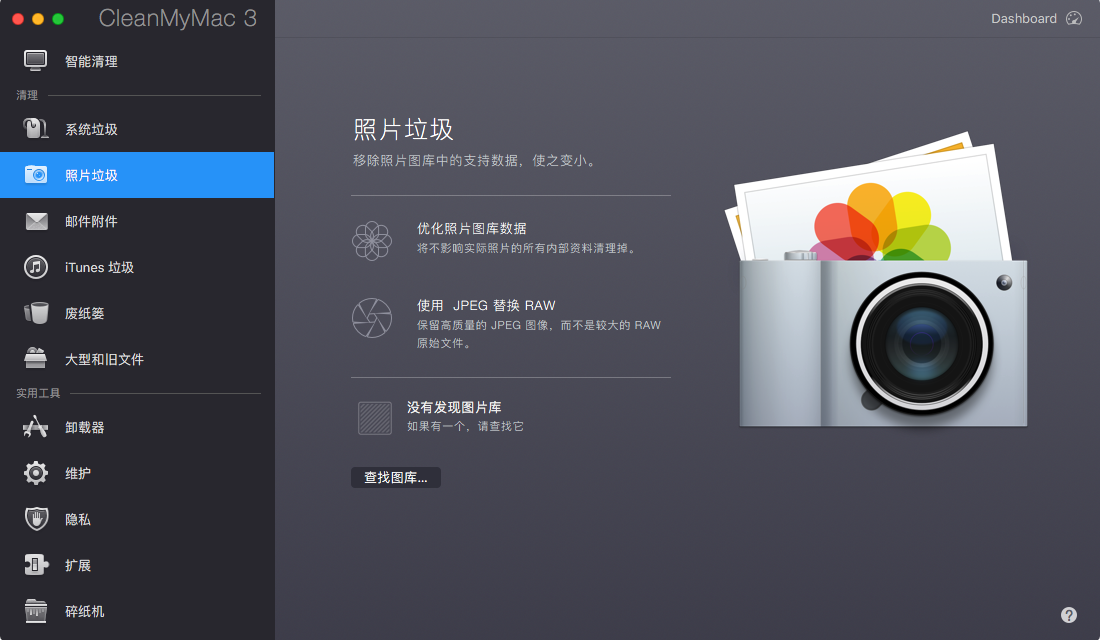Click the JPEG 替换 RAW aperture icon
This screenshot has width=1100, height=640.
372,318
